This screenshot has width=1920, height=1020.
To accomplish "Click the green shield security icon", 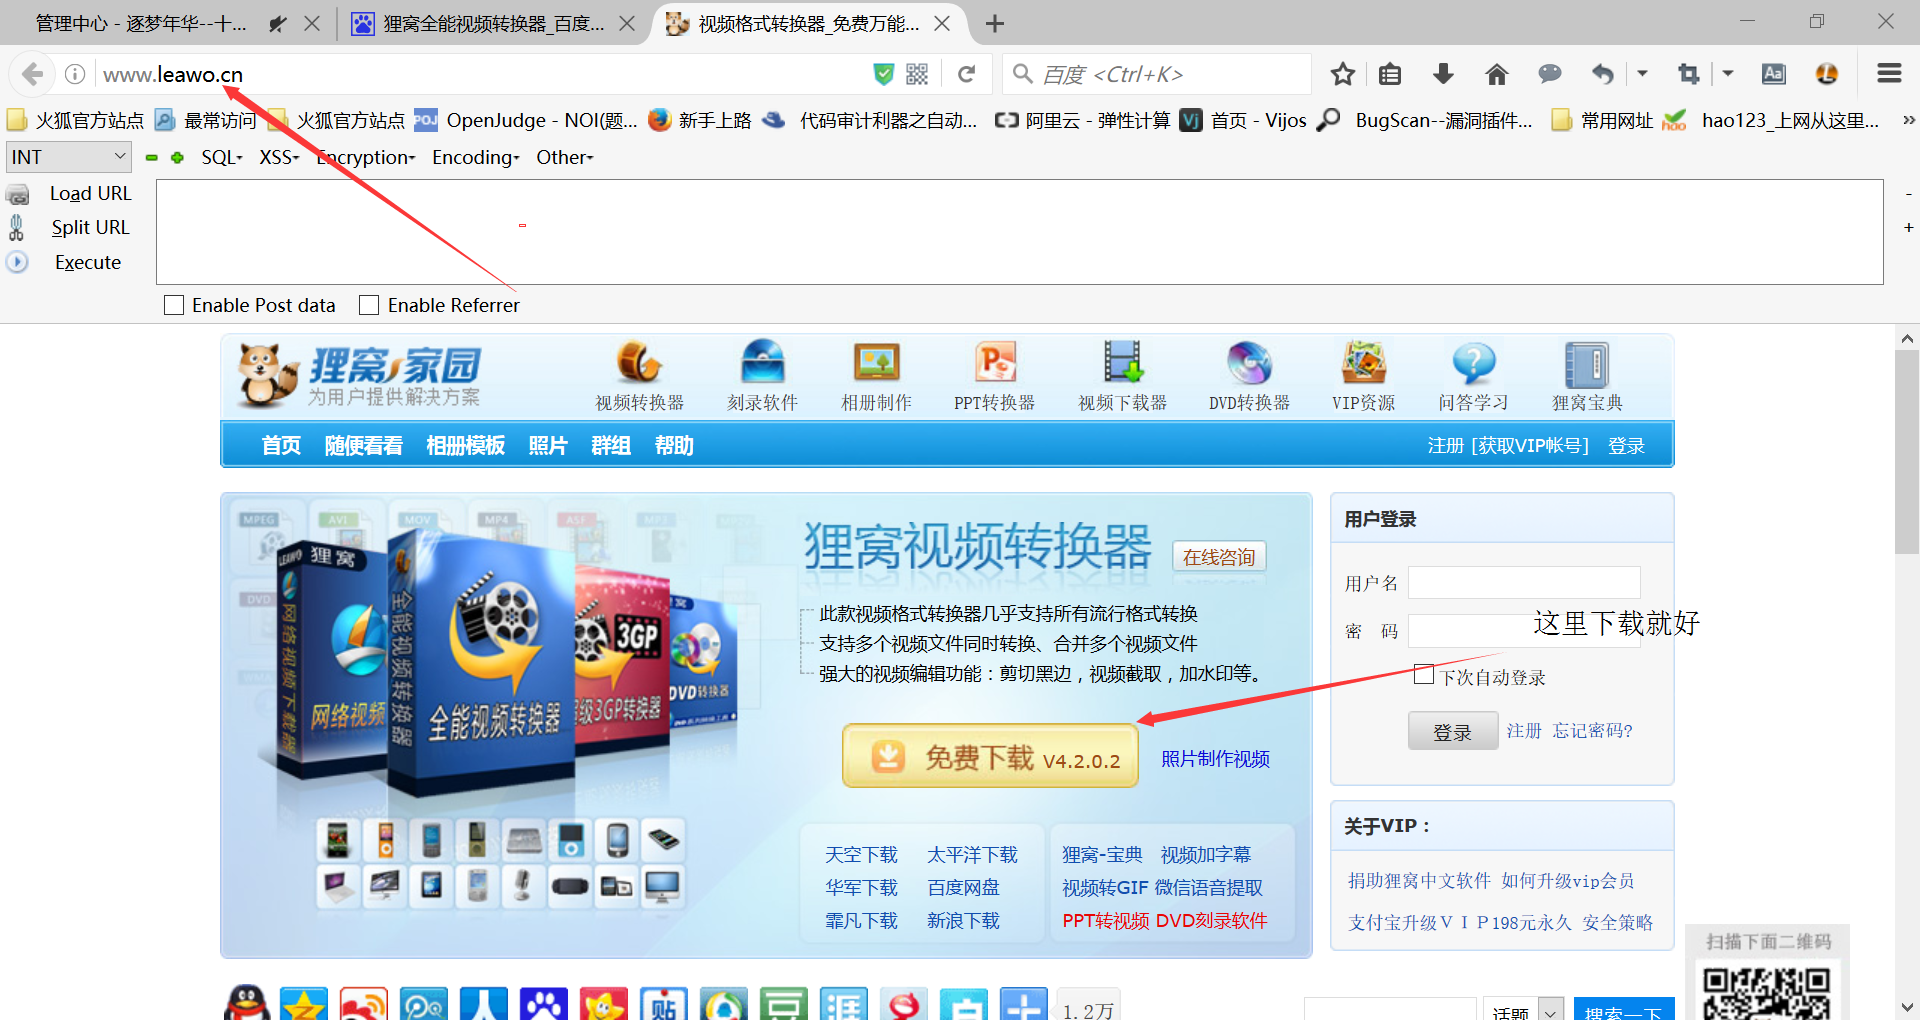I will point(884,74).
